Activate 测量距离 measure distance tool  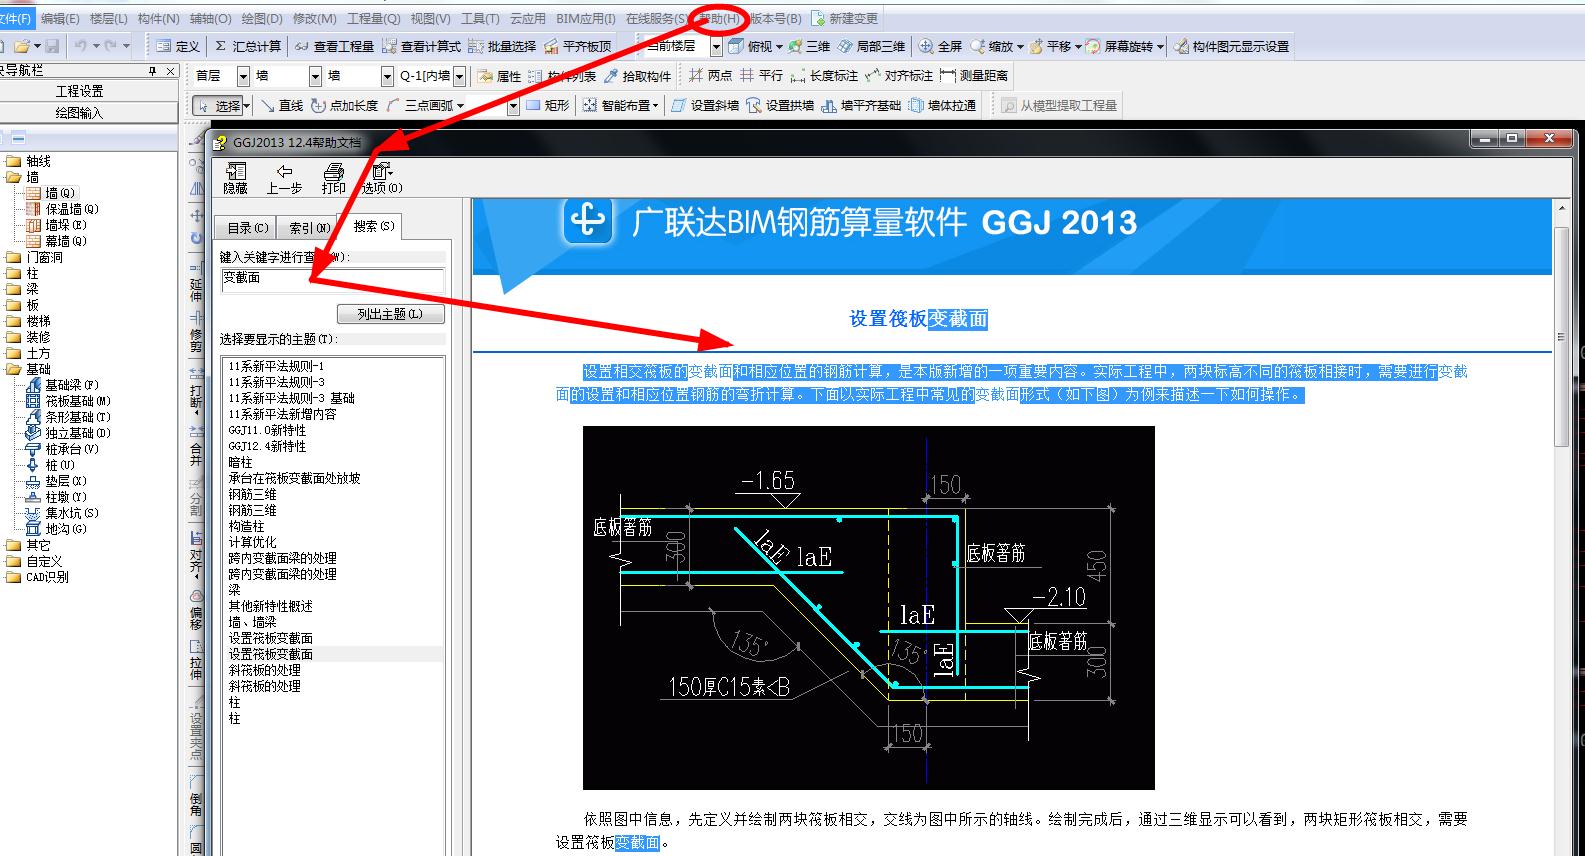974,75
